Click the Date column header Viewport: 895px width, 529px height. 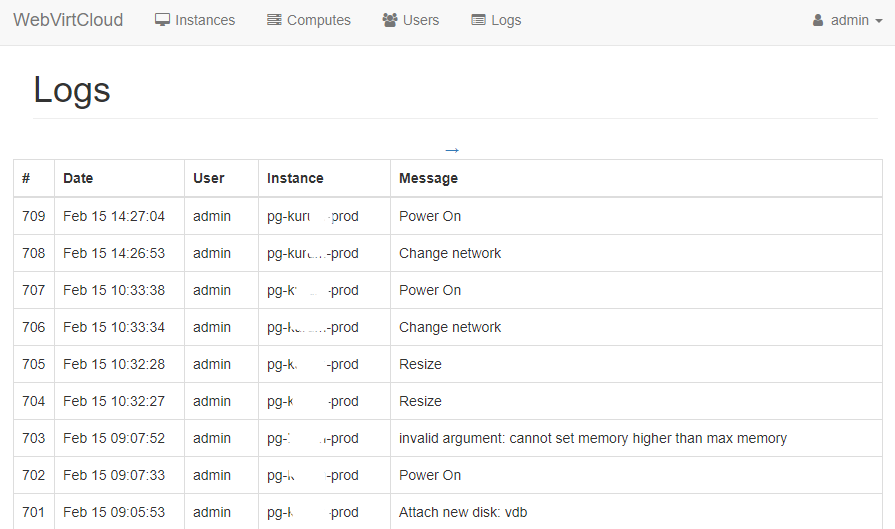click(78, 178)
